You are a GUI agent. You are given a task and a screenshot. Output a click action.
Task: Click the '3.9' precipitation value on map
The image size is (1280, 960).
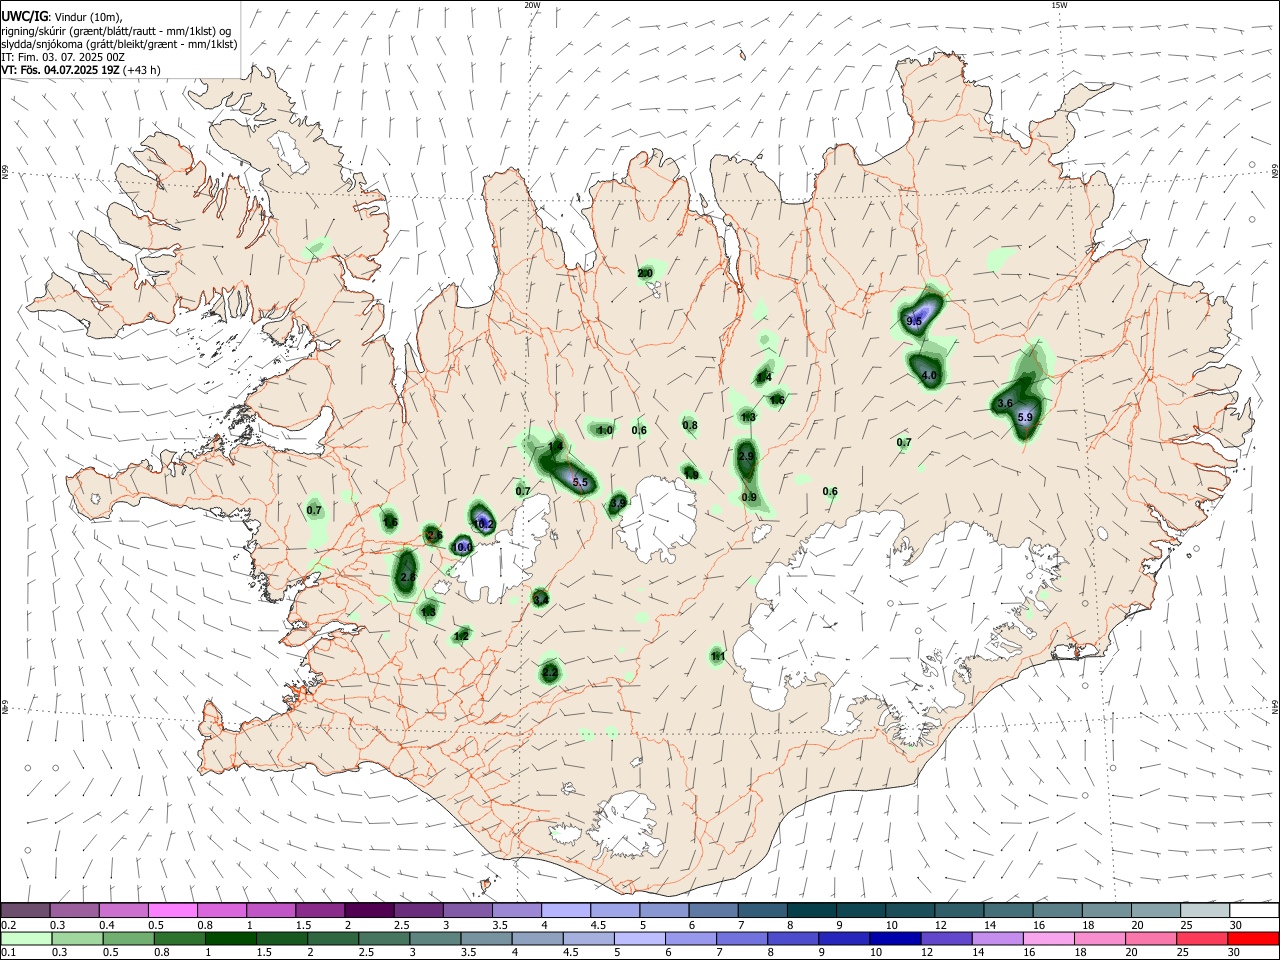tap(619, 503)
